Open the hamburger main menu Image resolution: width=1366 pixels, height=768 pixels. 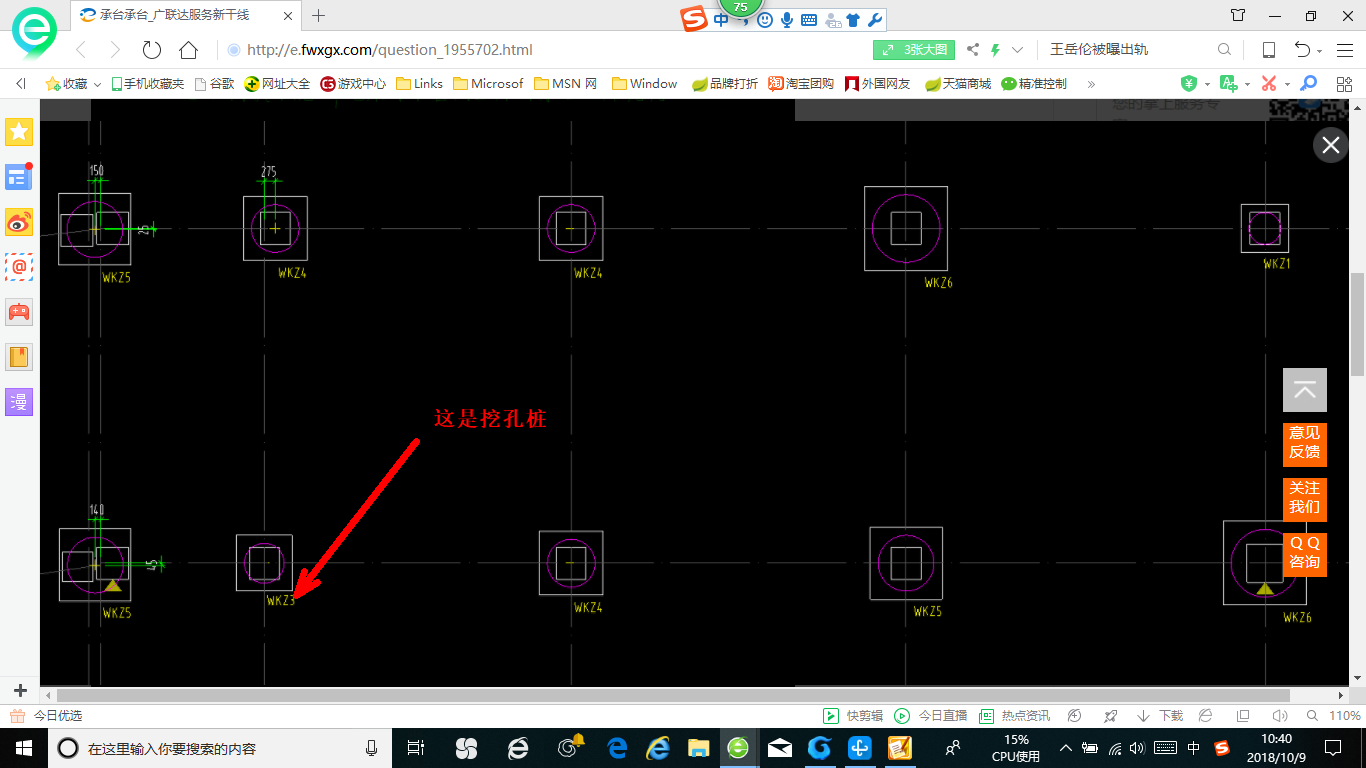click(1343, 50)
